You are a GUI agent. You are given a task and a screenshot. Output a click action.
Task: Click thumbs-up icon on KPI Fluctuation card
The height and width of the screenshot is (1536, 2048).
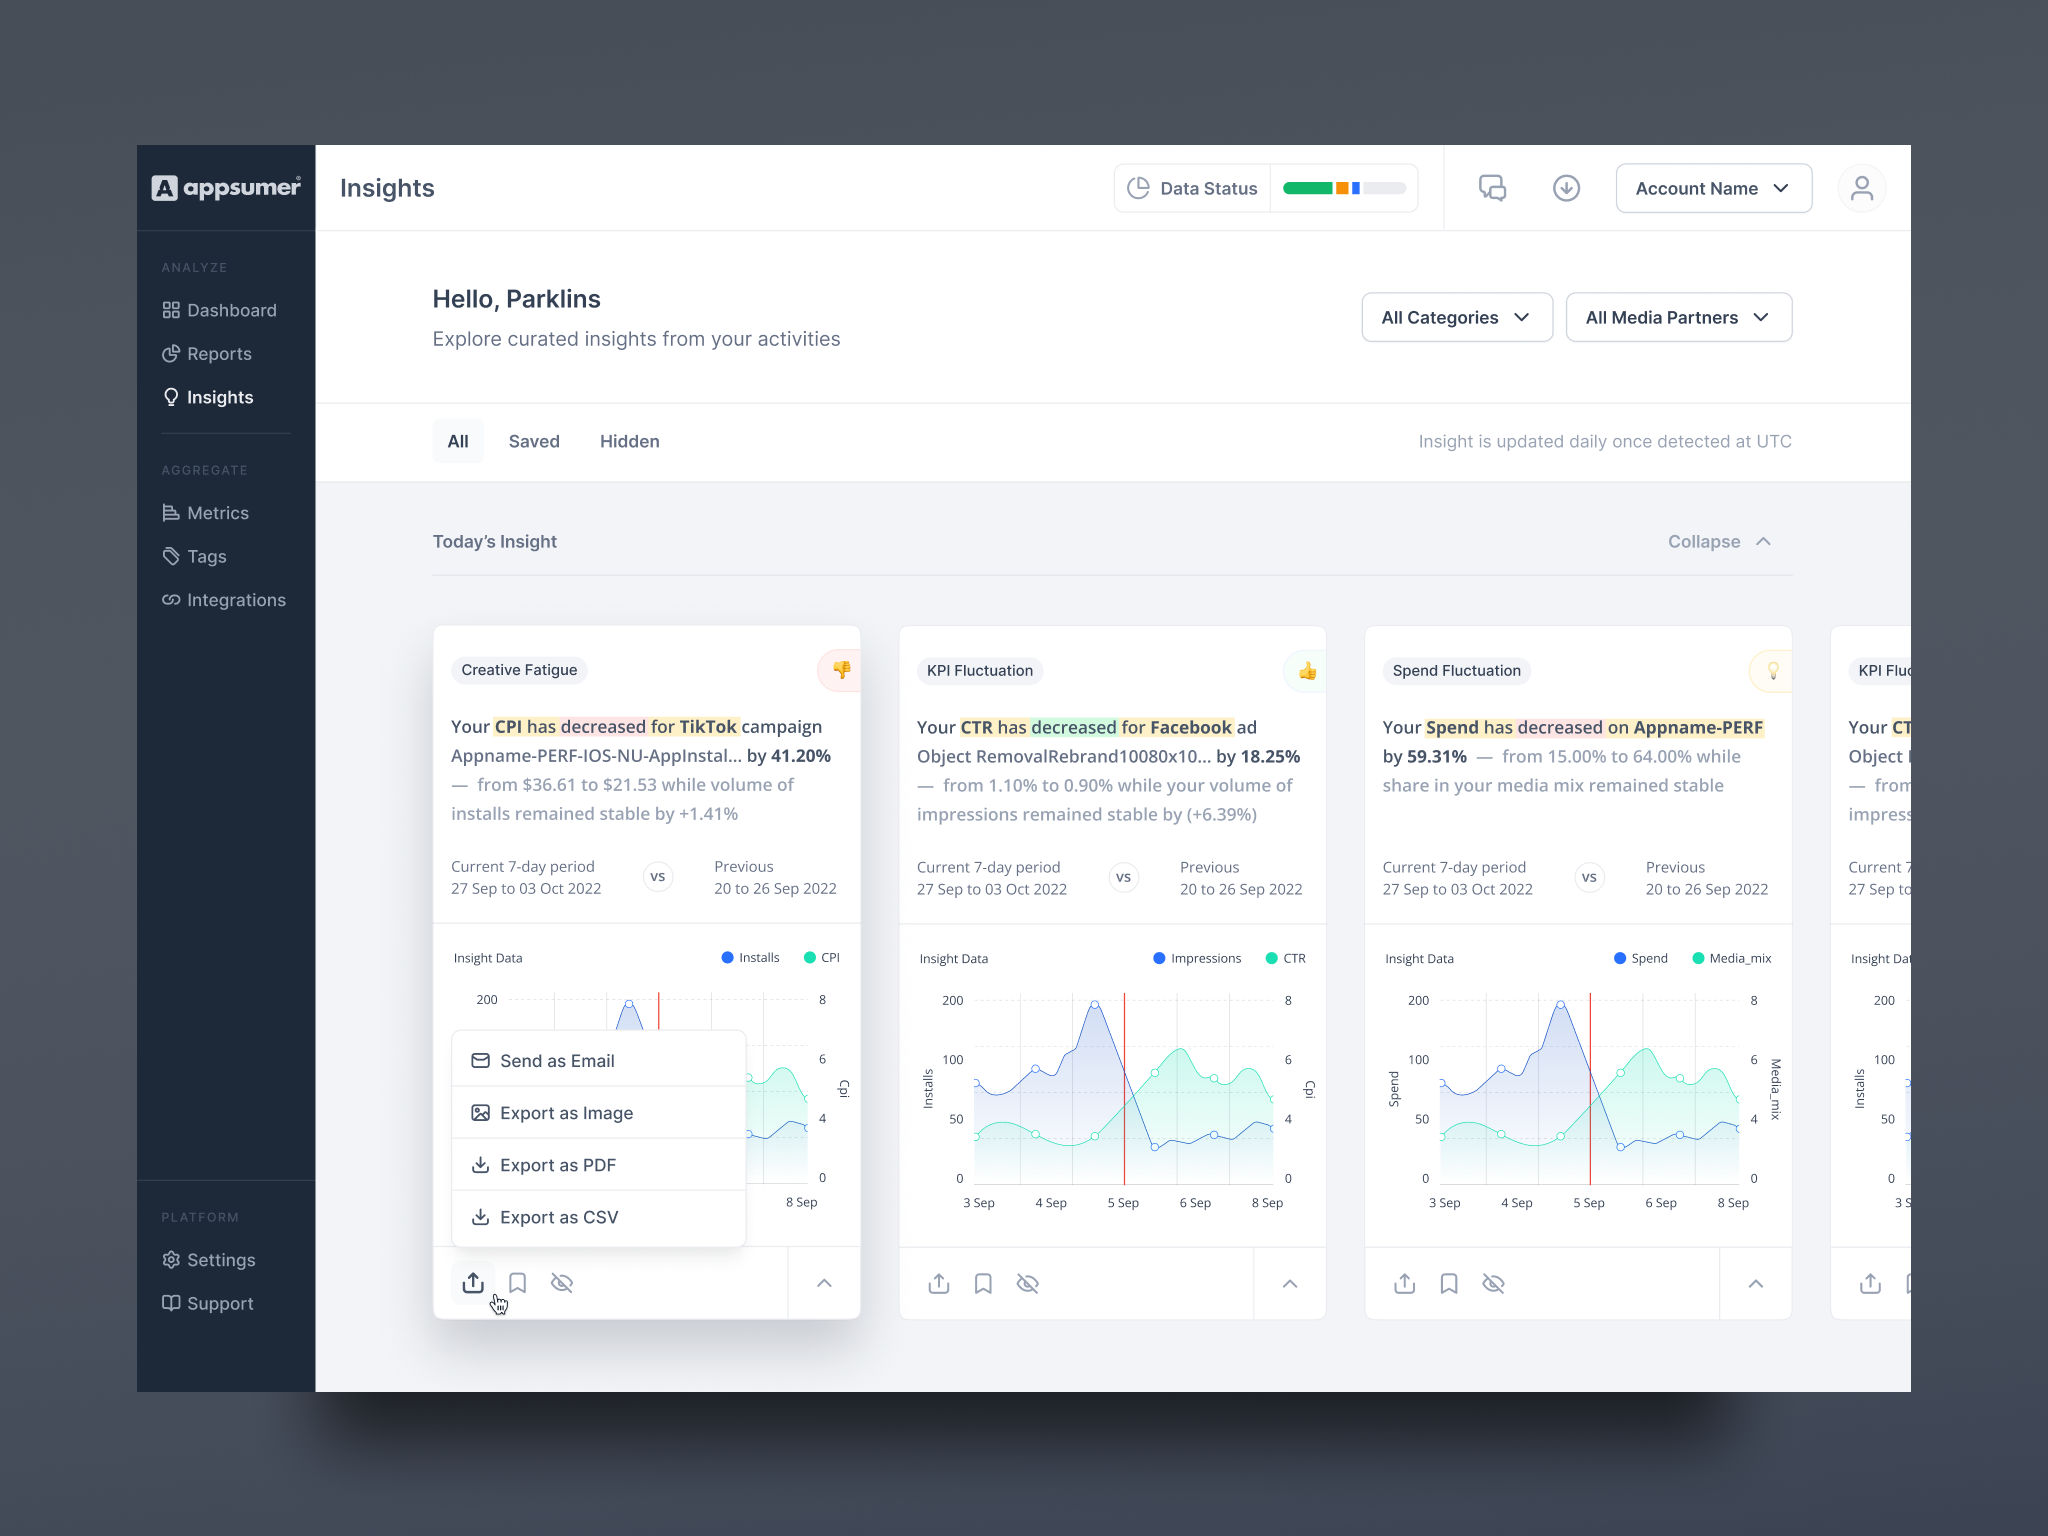click(x=1306, y=671)
